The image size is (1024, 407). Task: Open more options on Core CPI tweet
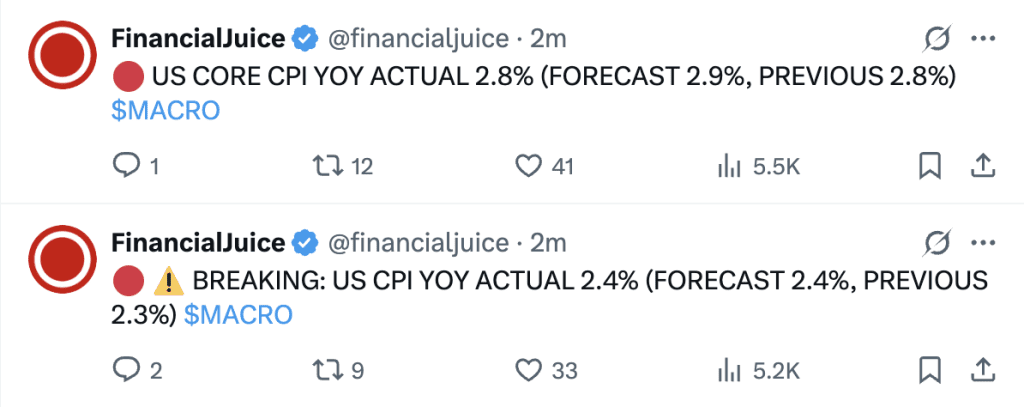(x=982, y=39)
